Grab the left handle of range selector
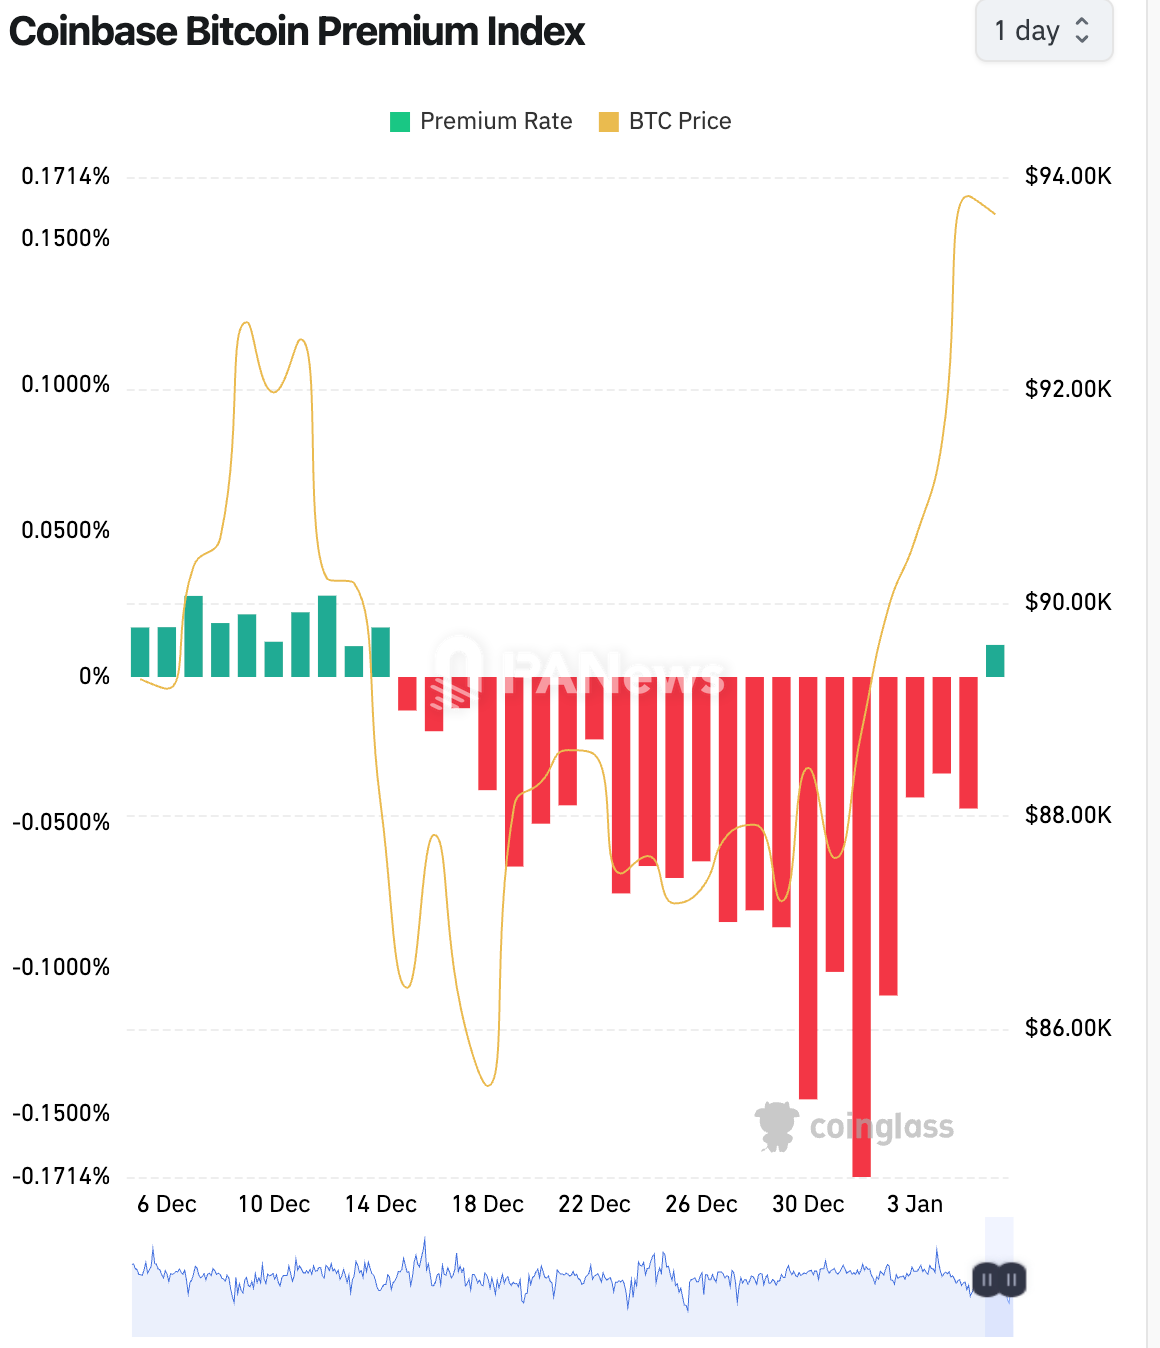This screenshot has height=1348, width=1160. point(987,1280)
